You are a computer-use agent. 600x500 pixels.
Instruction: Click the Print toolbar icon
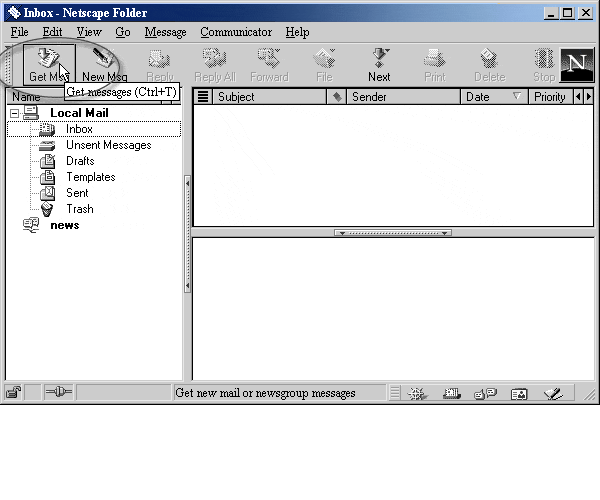click(x=435, y=65)
